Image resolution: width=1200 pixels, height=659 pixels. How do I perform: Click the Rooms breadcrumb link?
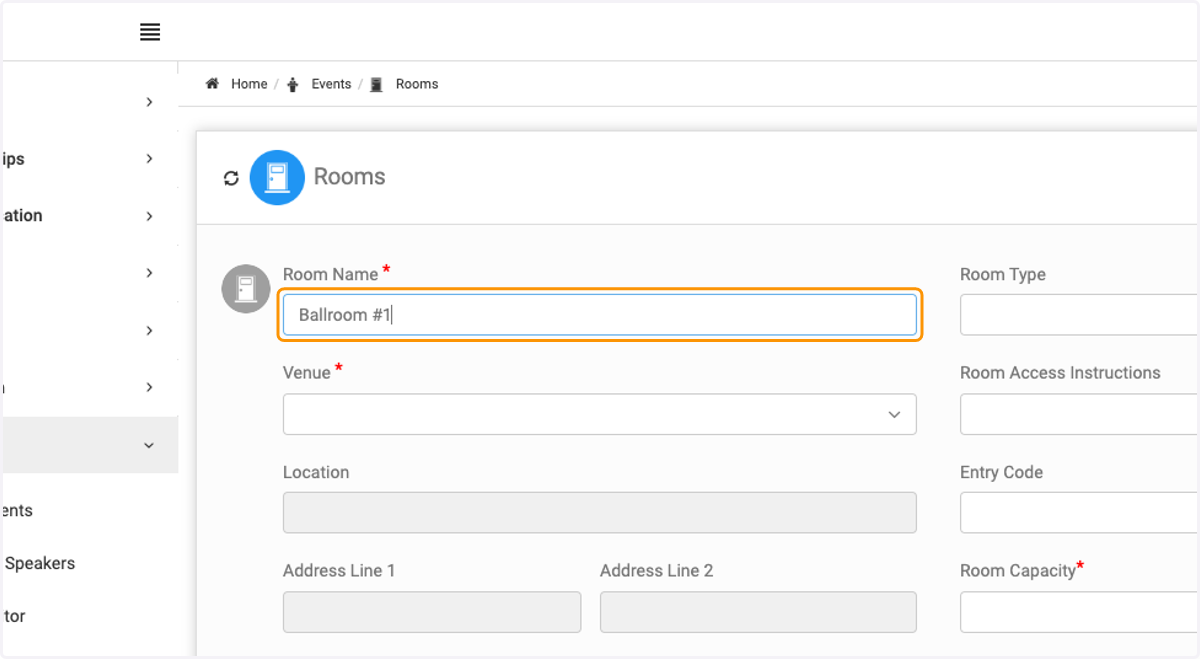(417, 84)
